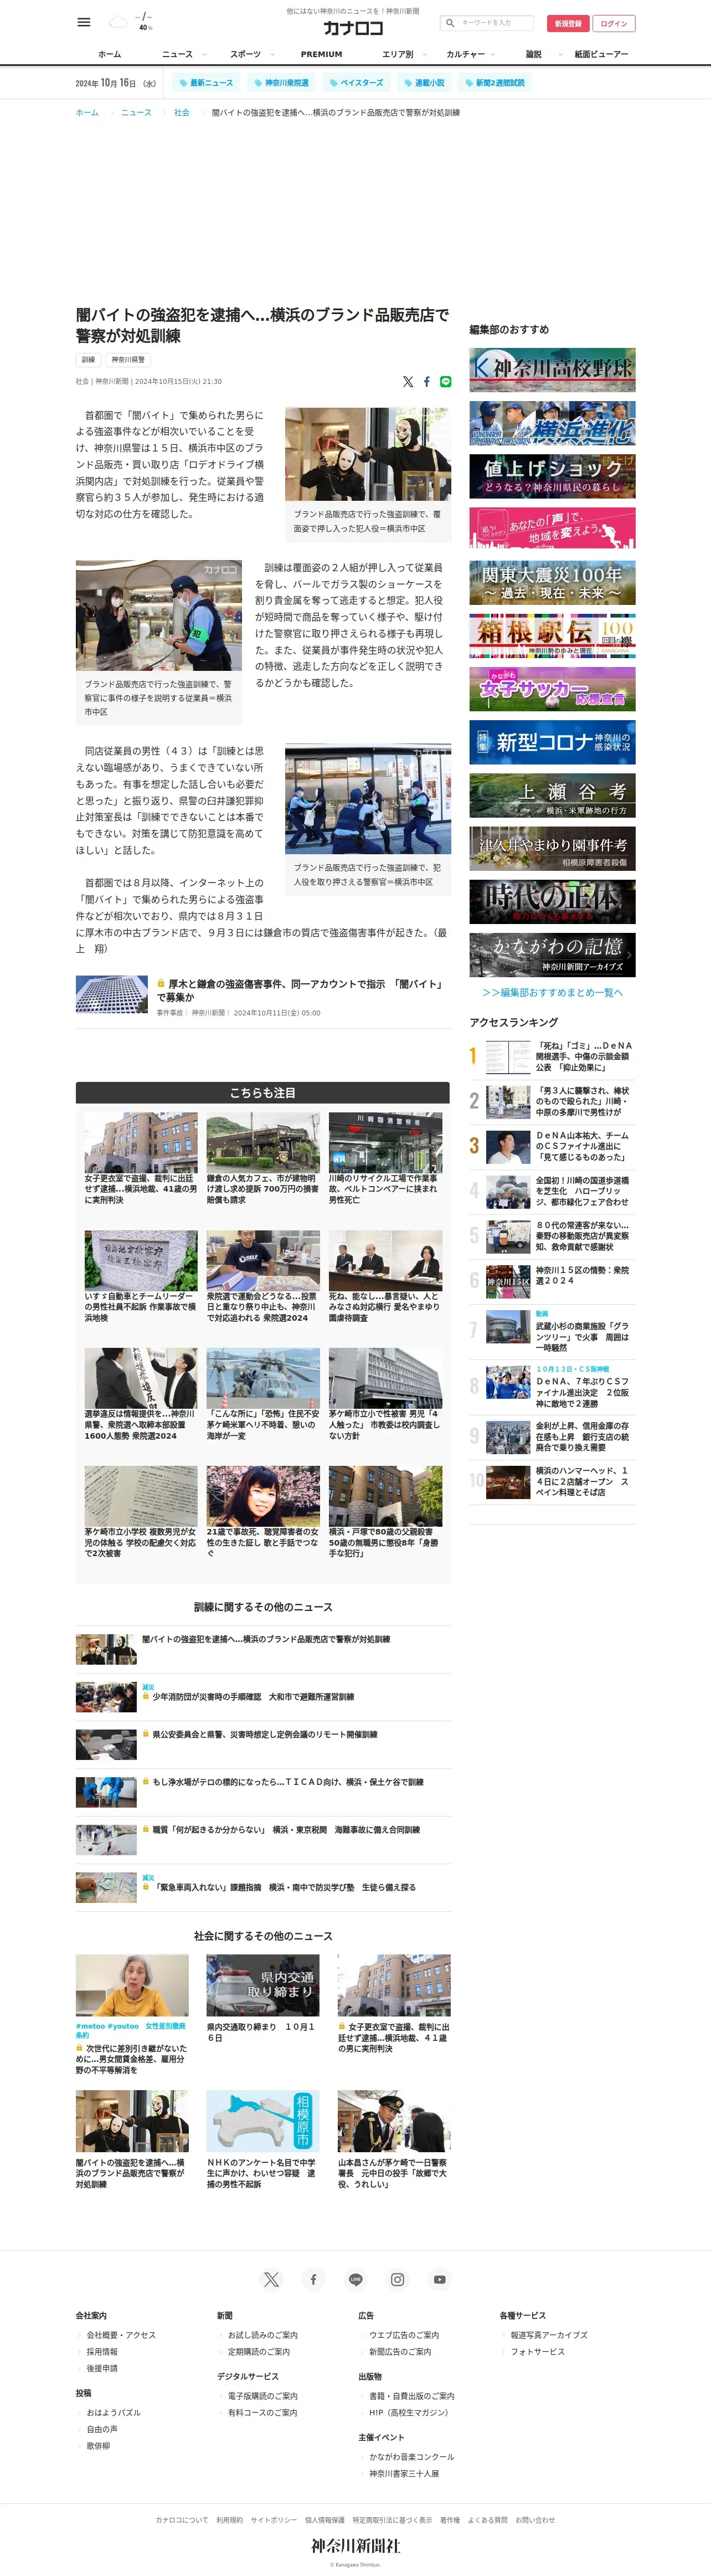Click 会社概要・アクセス footer link

(x=121, y=2335)
